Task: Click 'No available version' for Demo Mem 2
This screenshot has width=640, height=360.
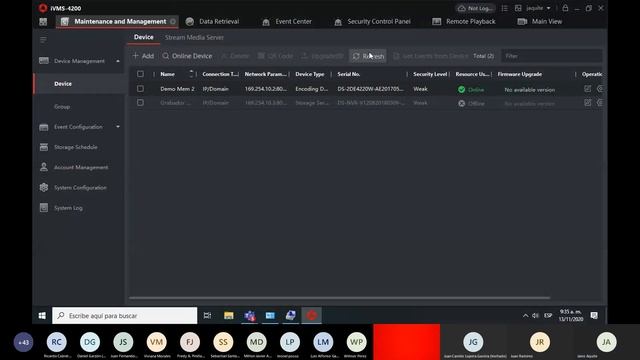Action: [x=529, y=90]
